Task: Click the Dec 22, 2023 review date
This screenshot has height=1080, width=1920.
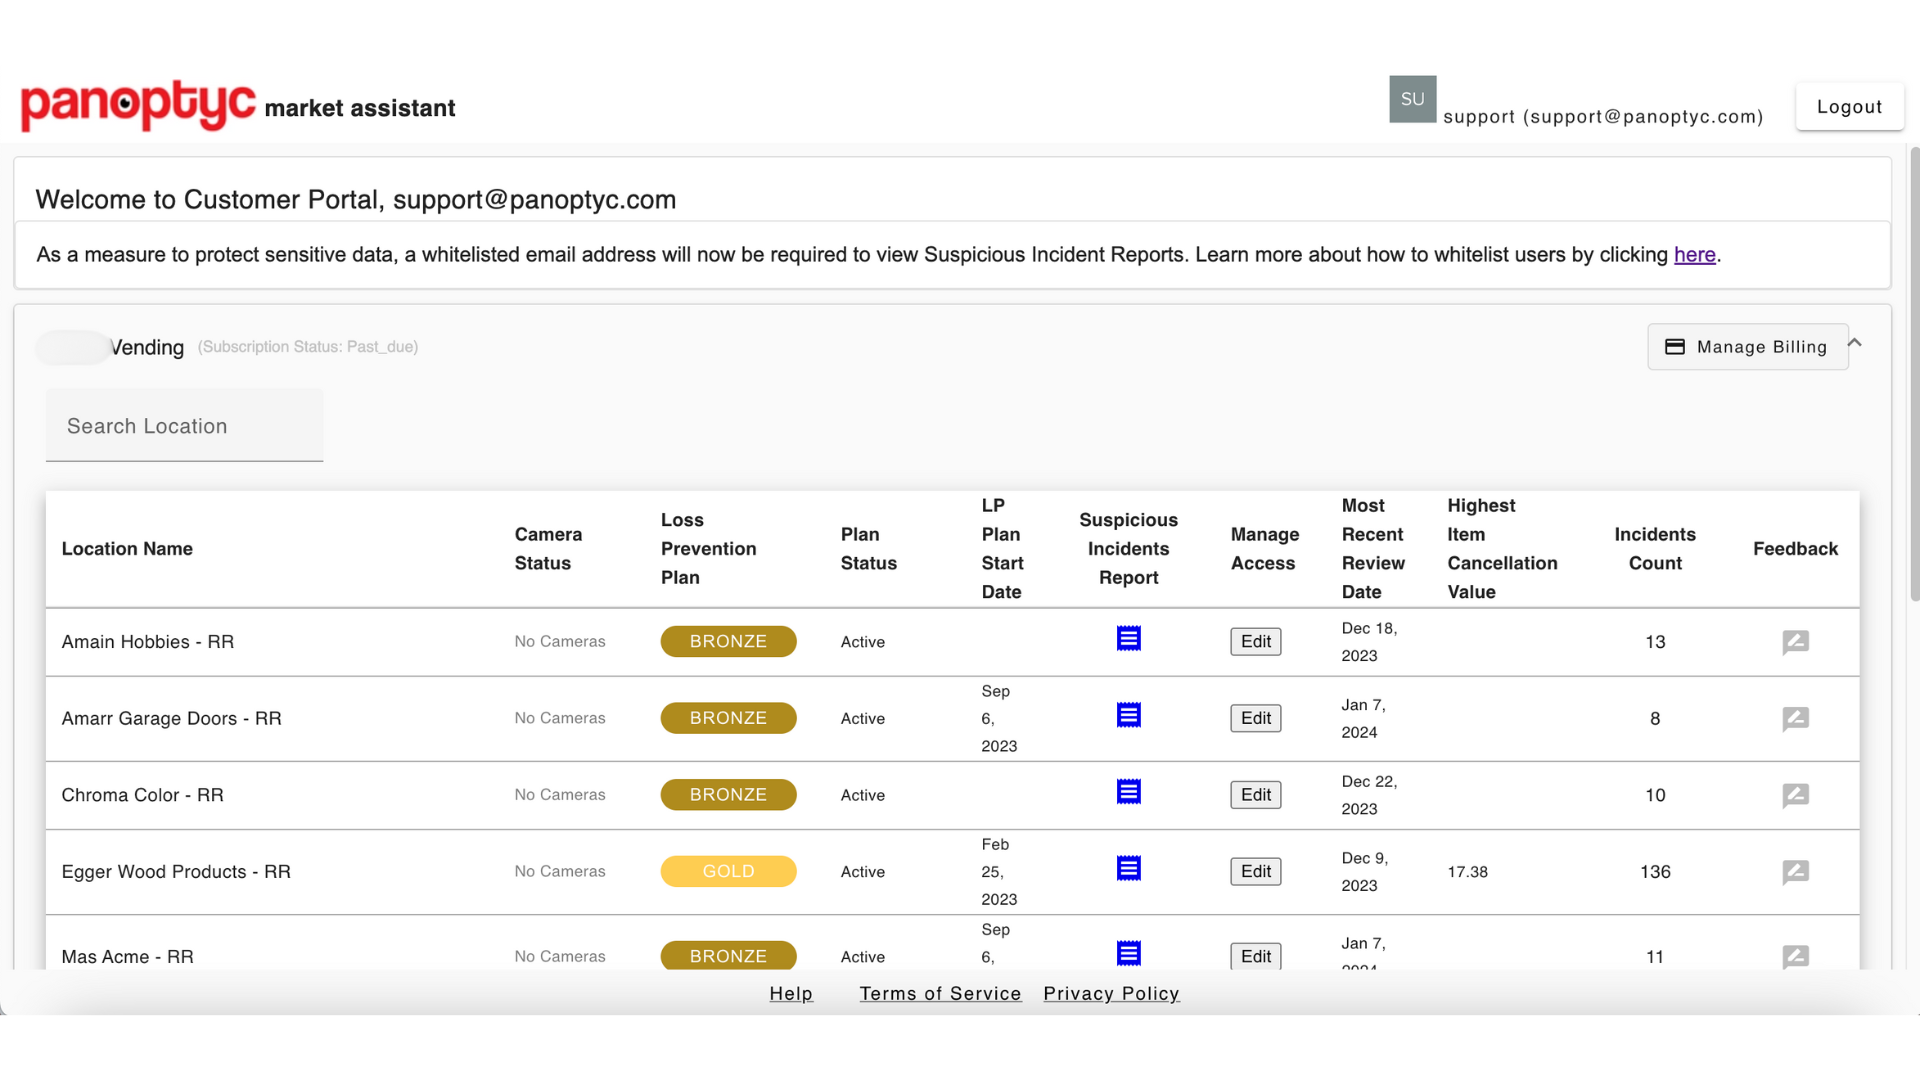Action: pyautogui.click(x=1369, y=795)
